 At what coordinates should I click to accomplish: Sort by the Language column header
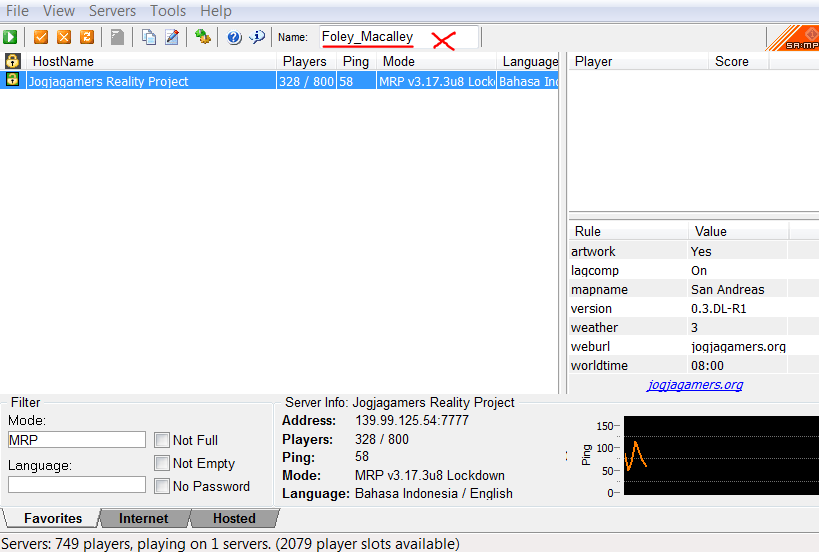point(528,61)
